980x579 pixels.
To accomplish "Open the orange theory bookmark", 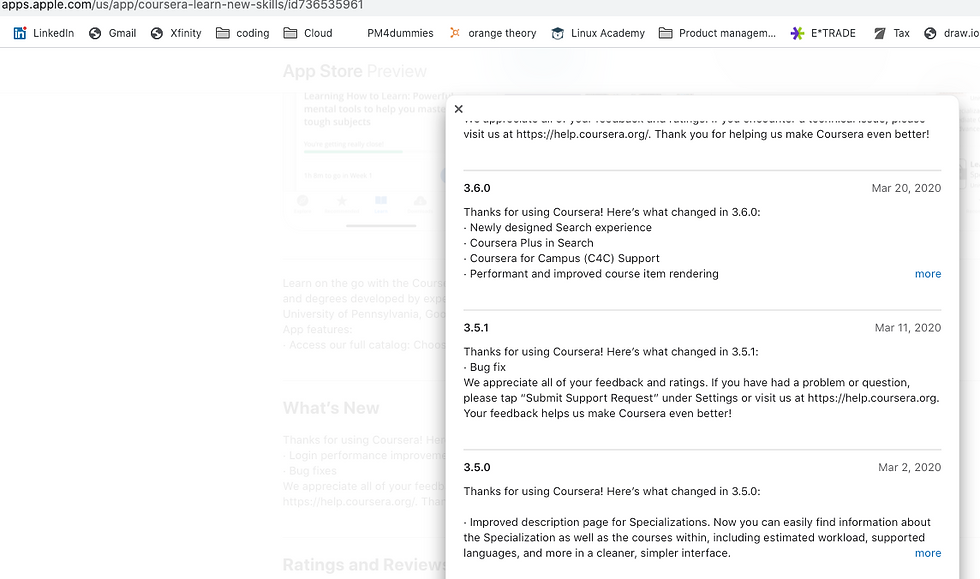I will pyautogui.click(x=492, y=33).
